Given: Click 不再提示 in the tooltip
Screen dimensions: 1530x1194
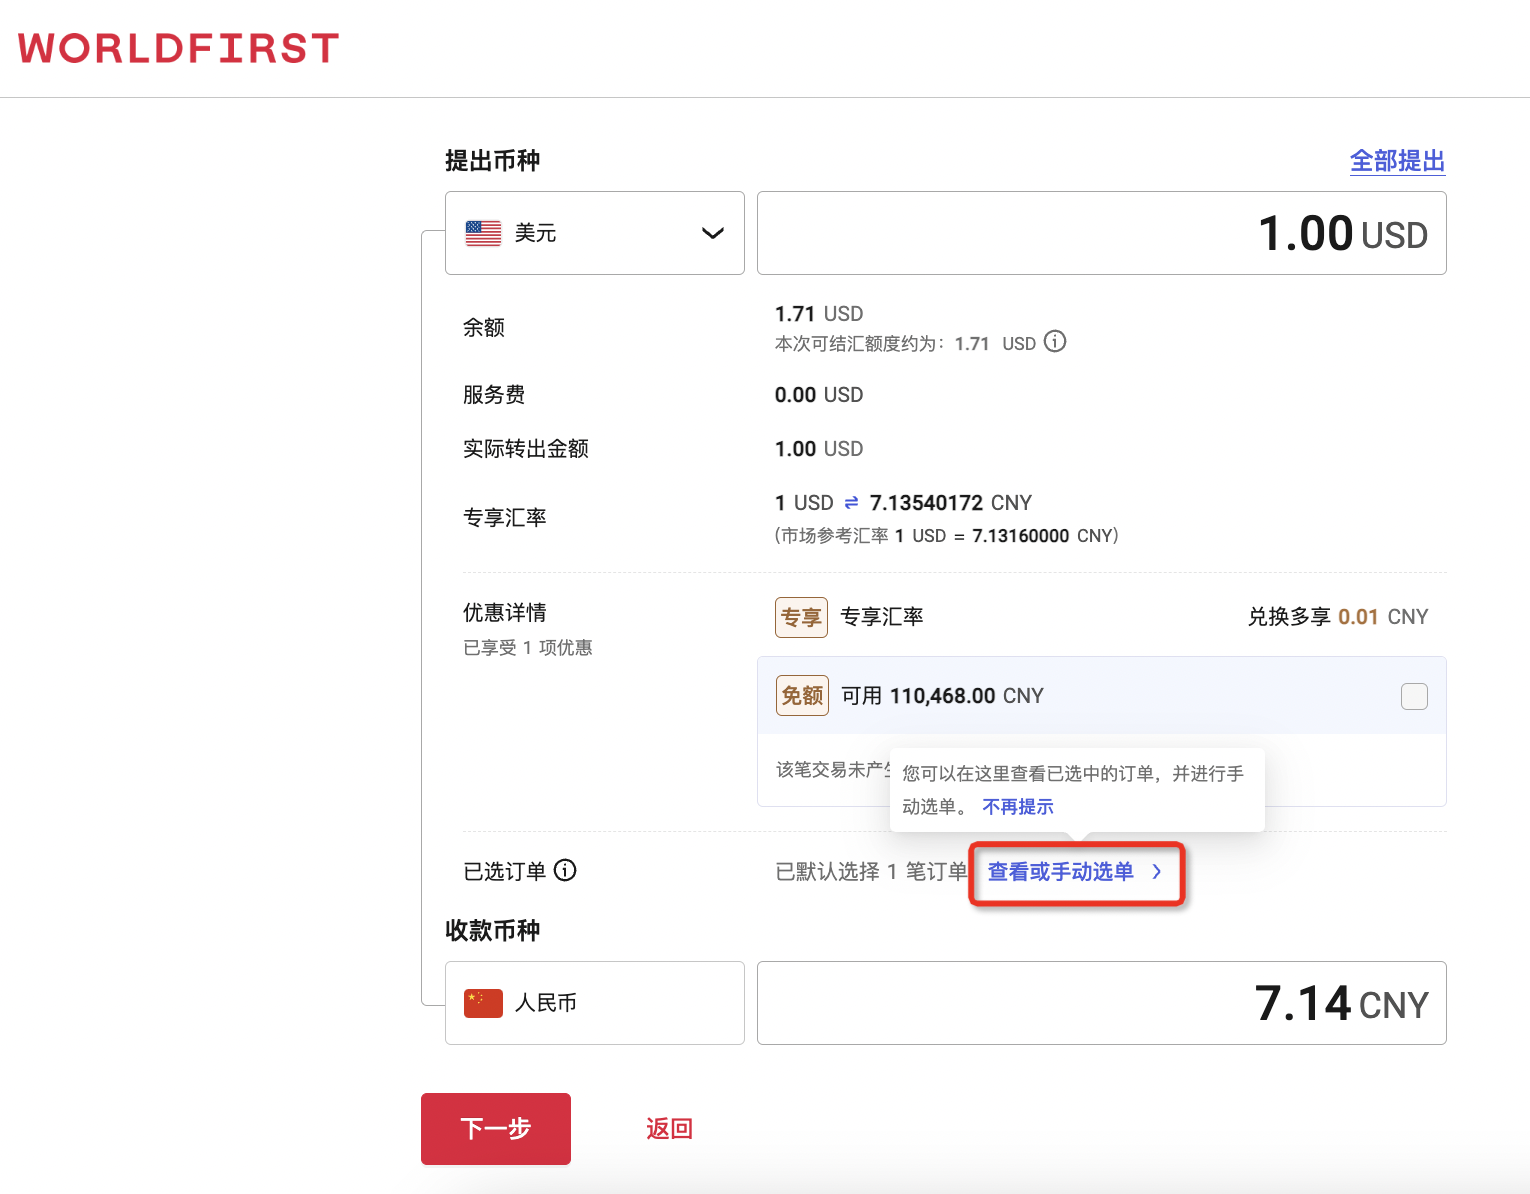Looking at the screenshot, I should pyautogui.click(x=1017, y=806).
